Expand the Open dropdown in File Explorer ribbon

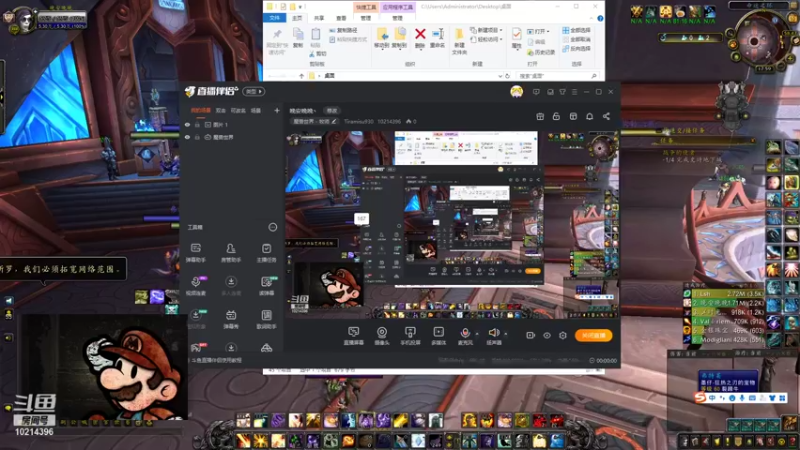tap(549, 31)
